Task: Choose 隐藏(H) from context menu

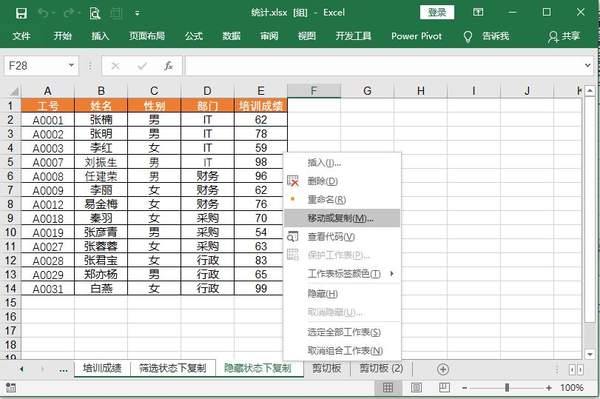Action: (x=342, y=293)
